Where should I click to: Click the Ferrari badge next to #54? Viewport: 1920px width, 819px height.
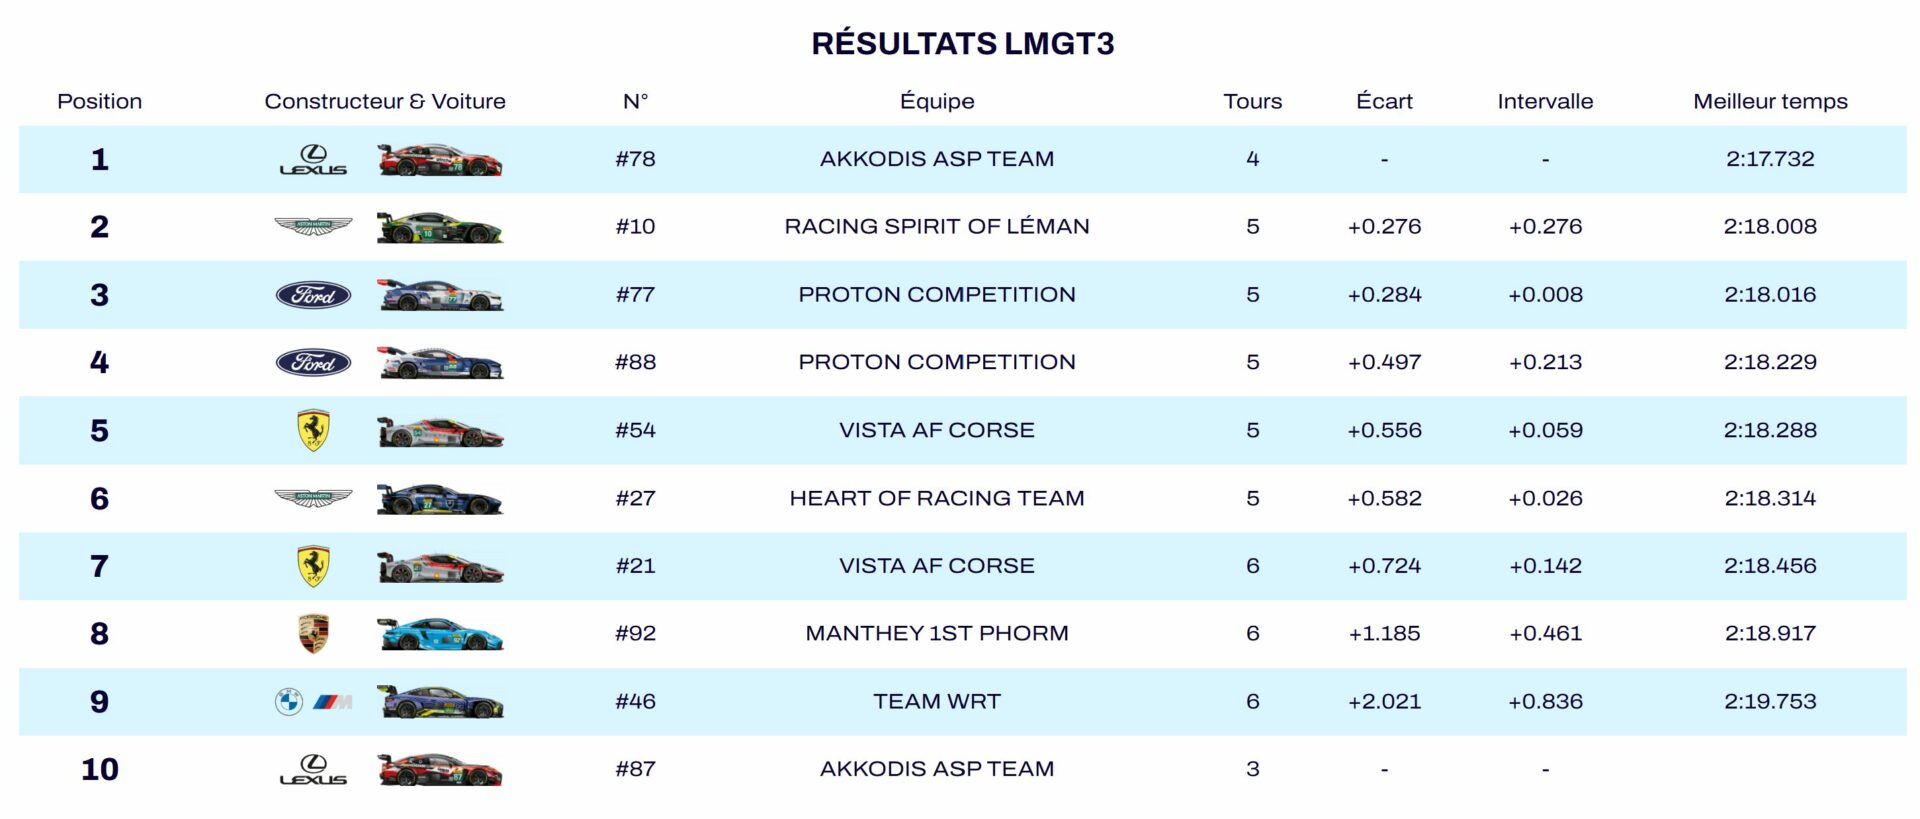[x=313, y=430]
